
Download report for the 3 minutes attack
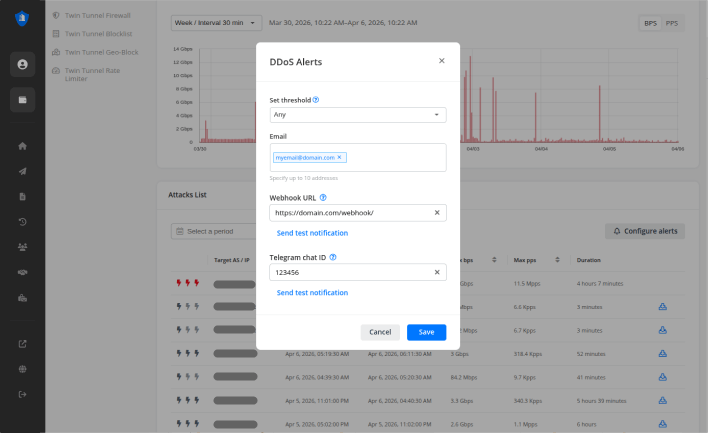pyautogui.click(x=662, y=306)
